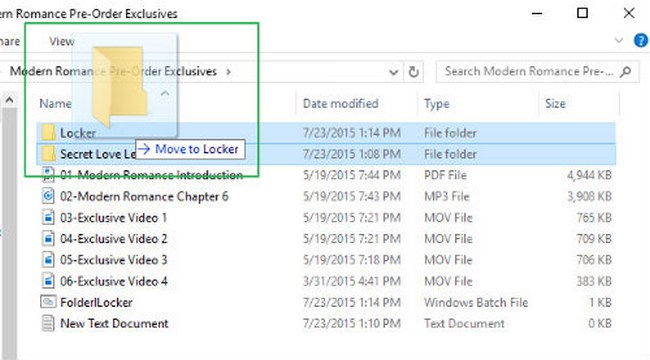This screenshot has width=650, height=360.
Task: Click the up arrow of the left scrollbar
Action: (x=9, y=100)
